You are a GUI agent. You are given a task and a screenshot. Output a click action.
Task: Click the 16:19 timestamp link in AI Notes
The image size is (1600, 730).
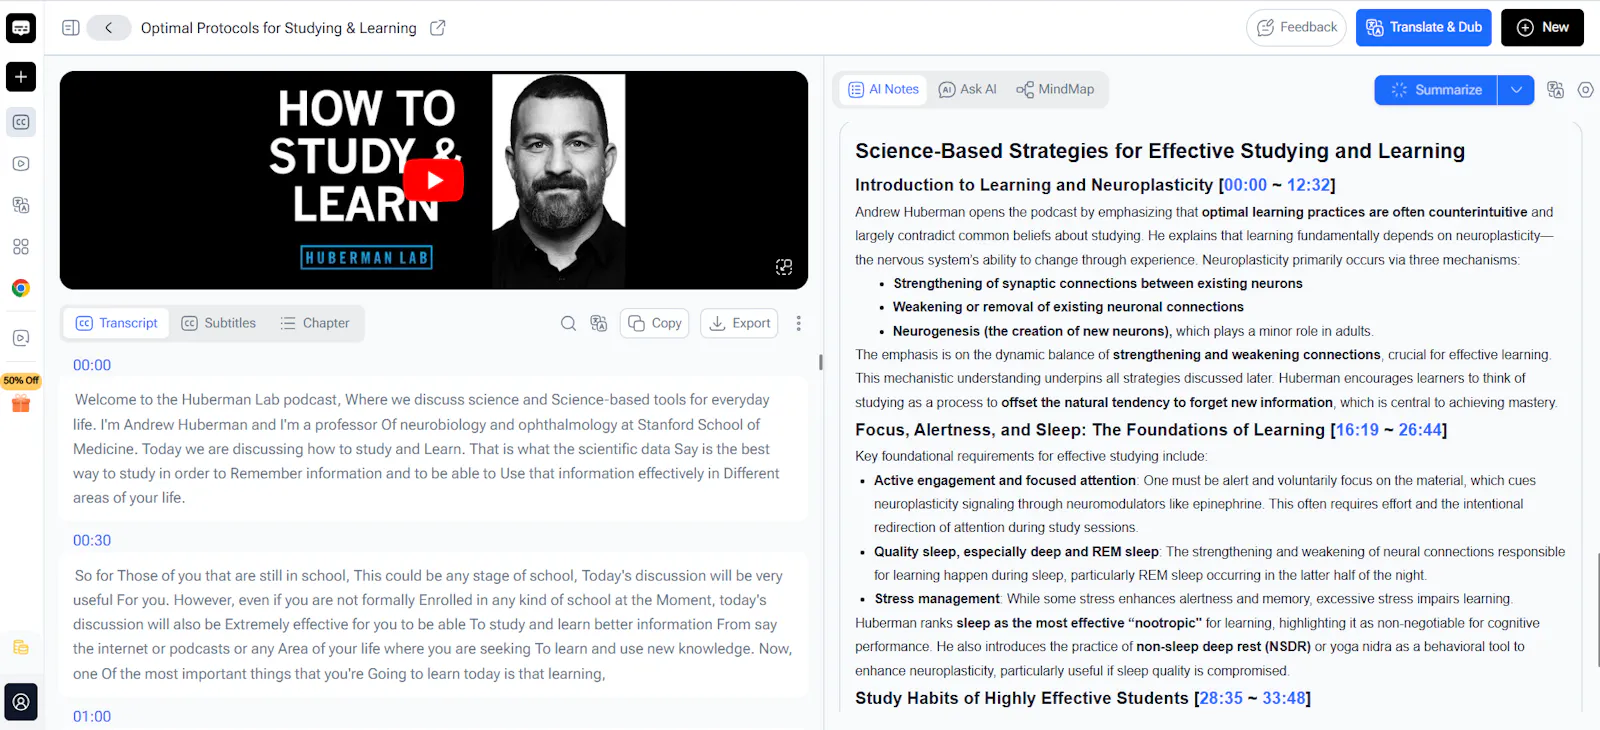tap(1357, 430)
